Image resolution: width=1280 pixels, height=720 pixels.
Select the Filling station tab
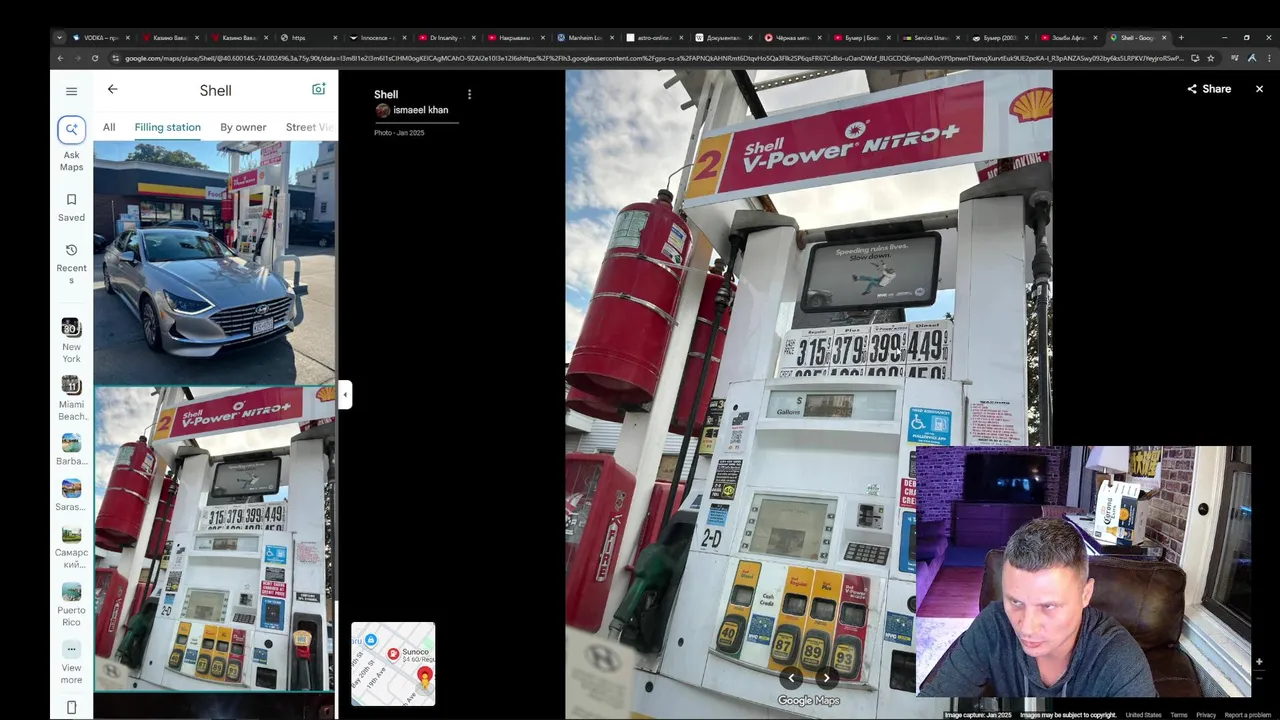167,127
